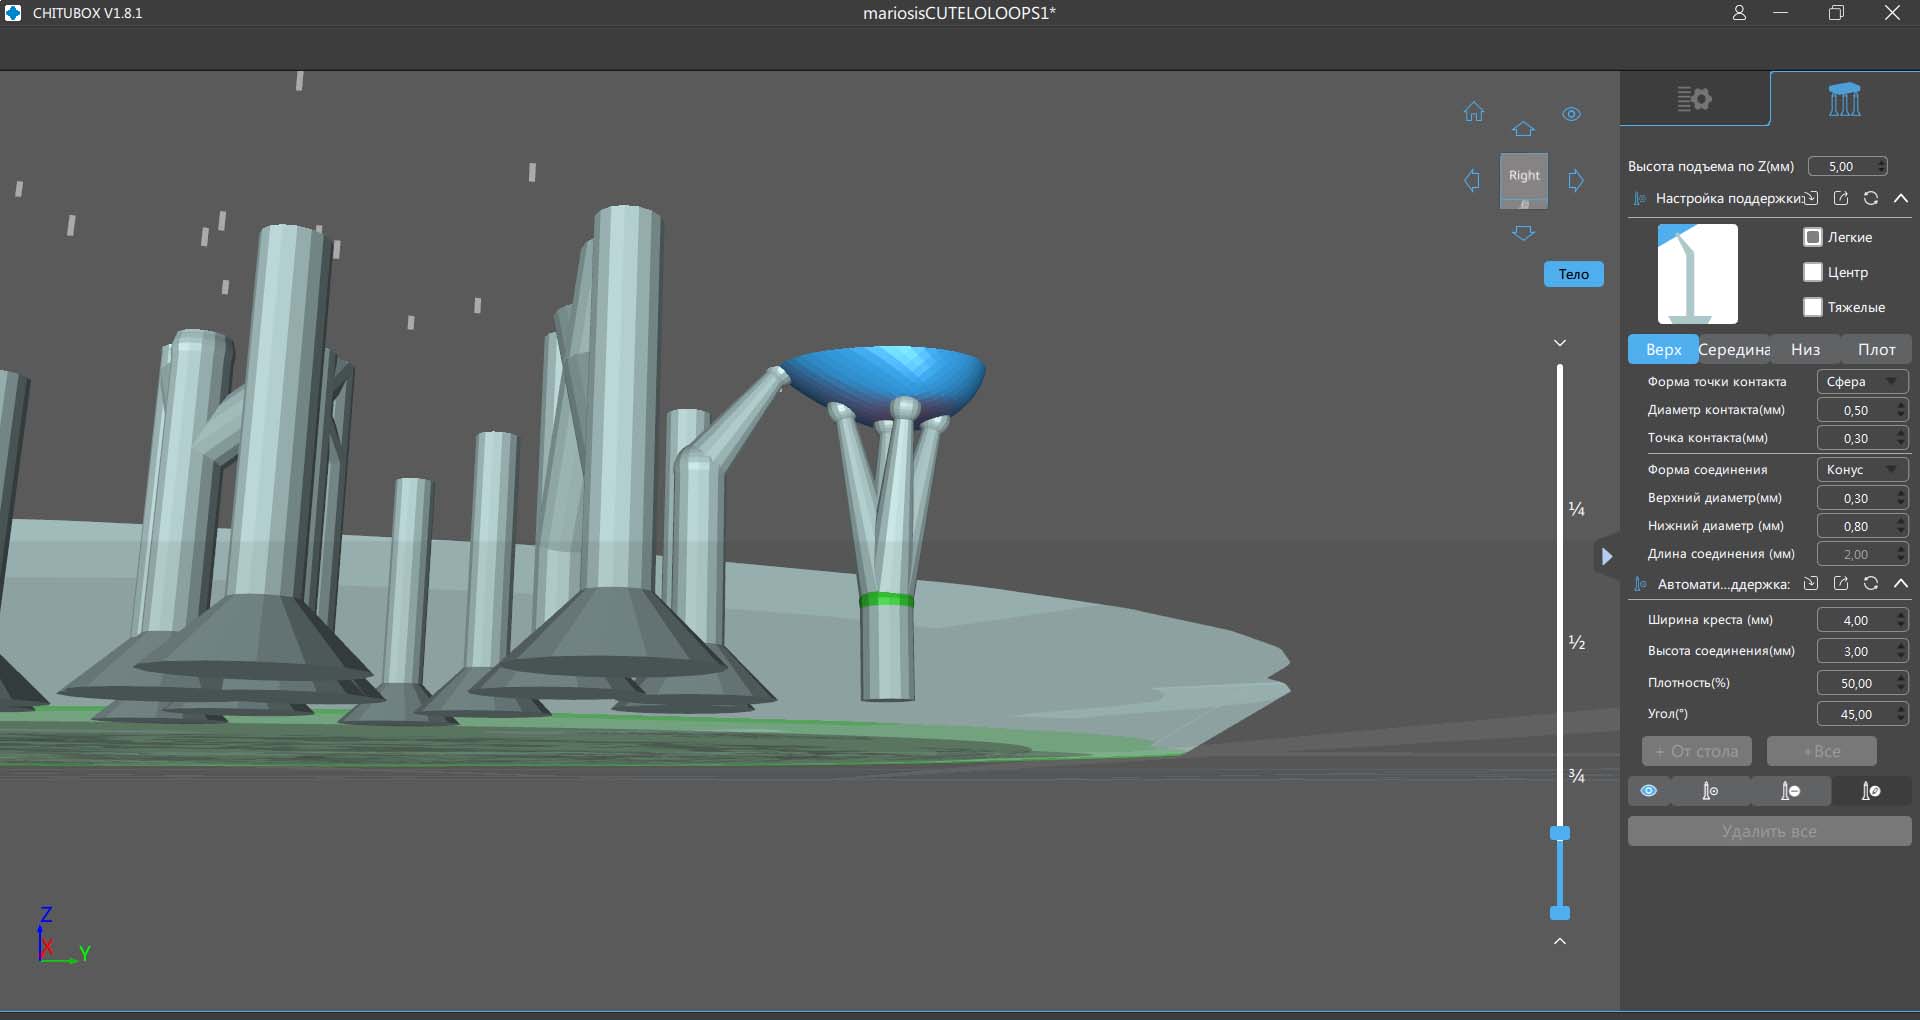This screenshot has height=1020, width=1920.
Task: Select the edit support tool icon
Action: point(1870,791)
